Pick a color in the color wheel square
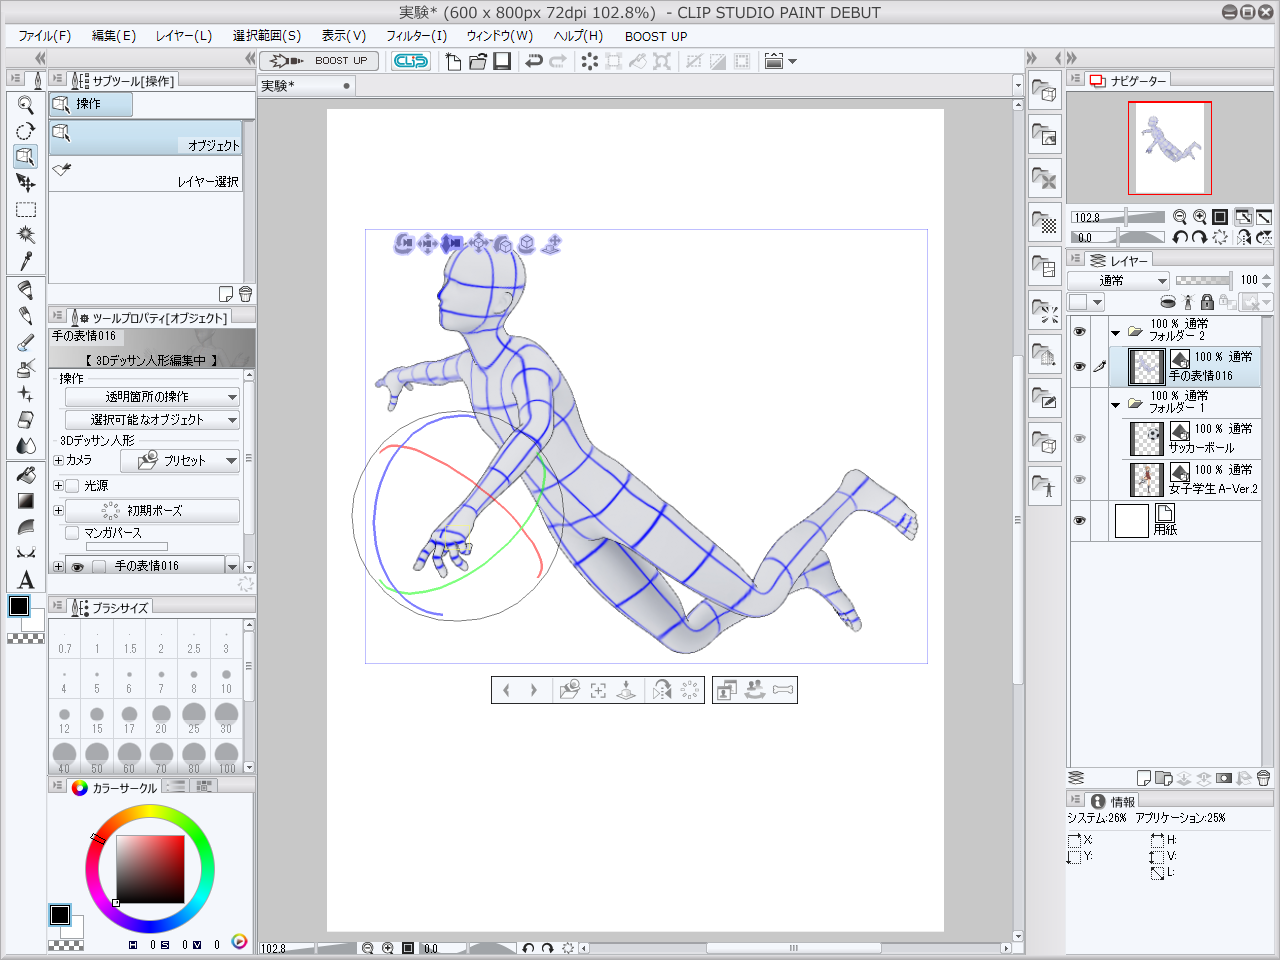 [150, 869]
